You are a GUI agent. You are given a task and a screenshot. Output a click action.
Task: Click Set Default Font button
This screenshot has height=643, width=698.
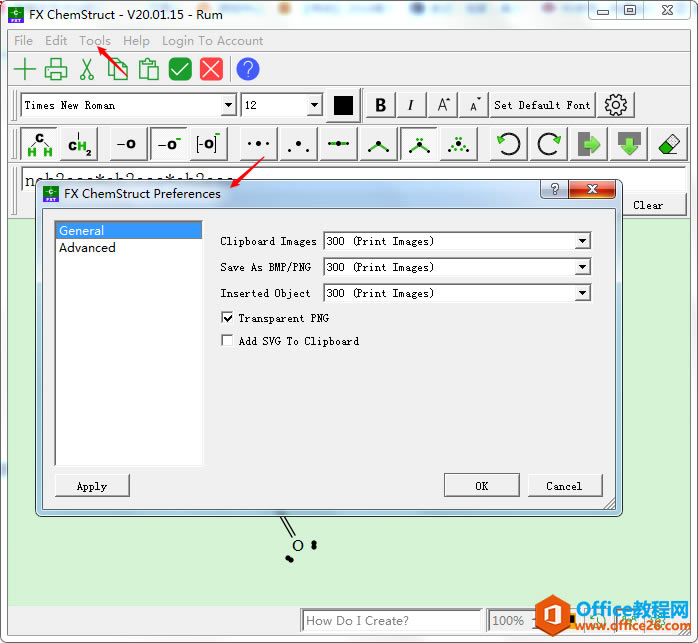(x=542, y=105)
